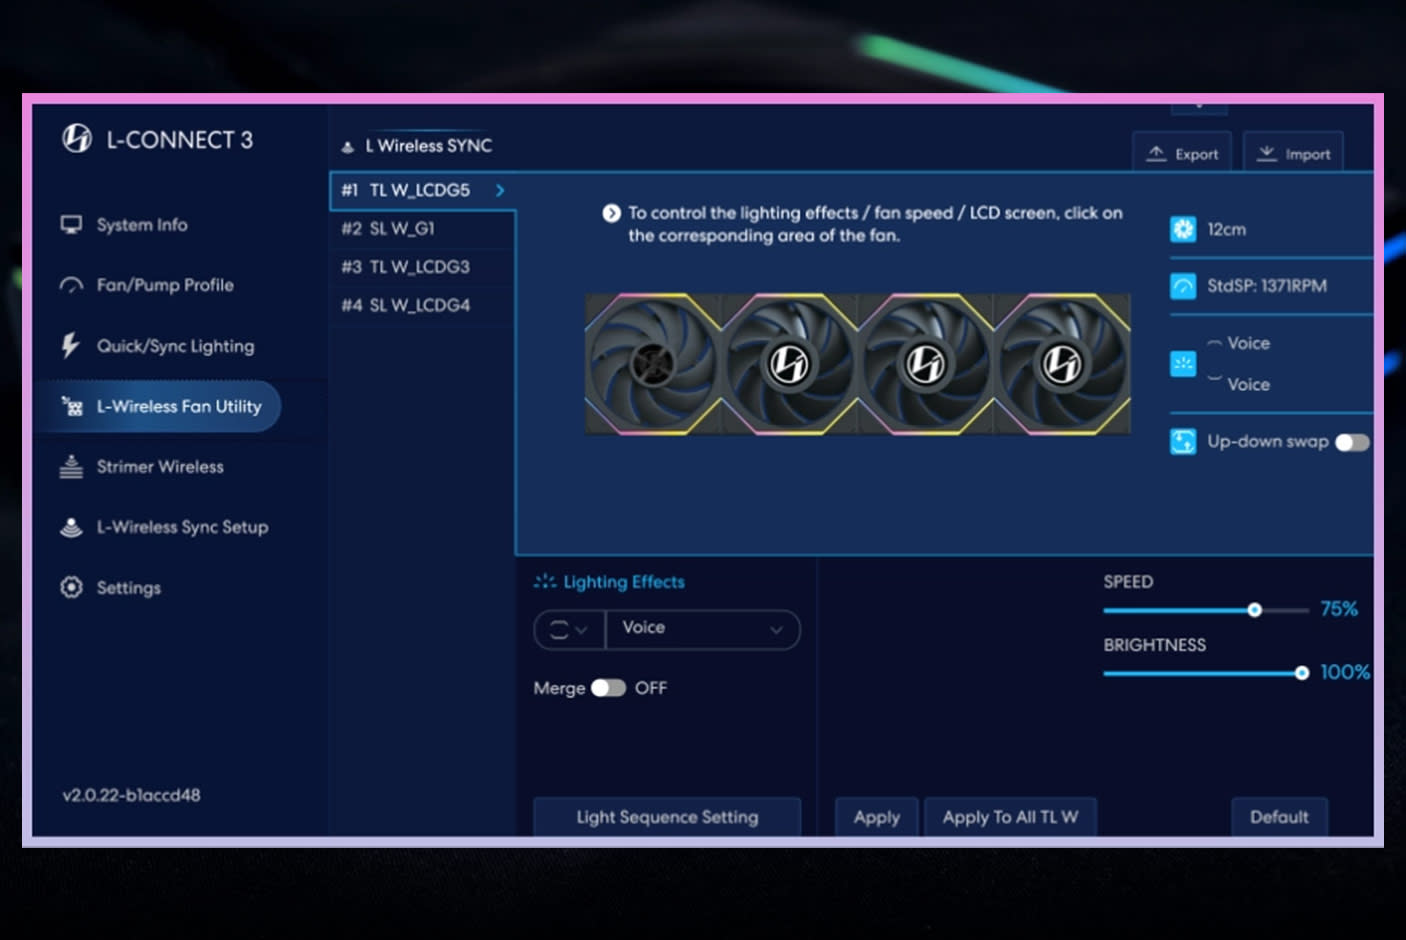The width and height of the screenshot is (1406, 940).
Task: Click the L Wireless SYNC heading
Action: [x=429, y=146]
